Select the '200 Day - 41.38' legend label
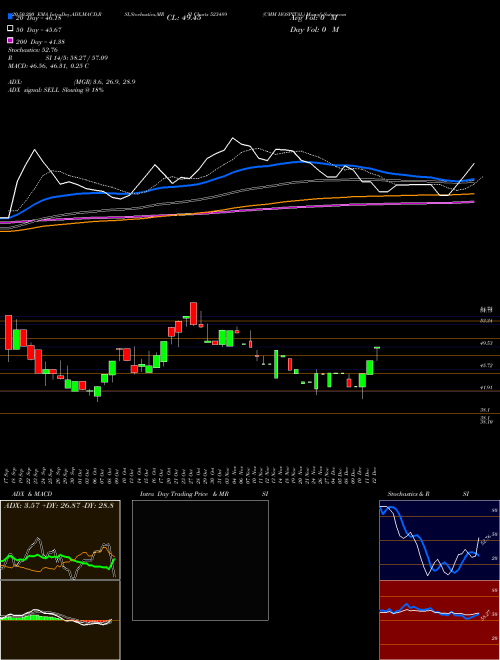 [40, 42]
